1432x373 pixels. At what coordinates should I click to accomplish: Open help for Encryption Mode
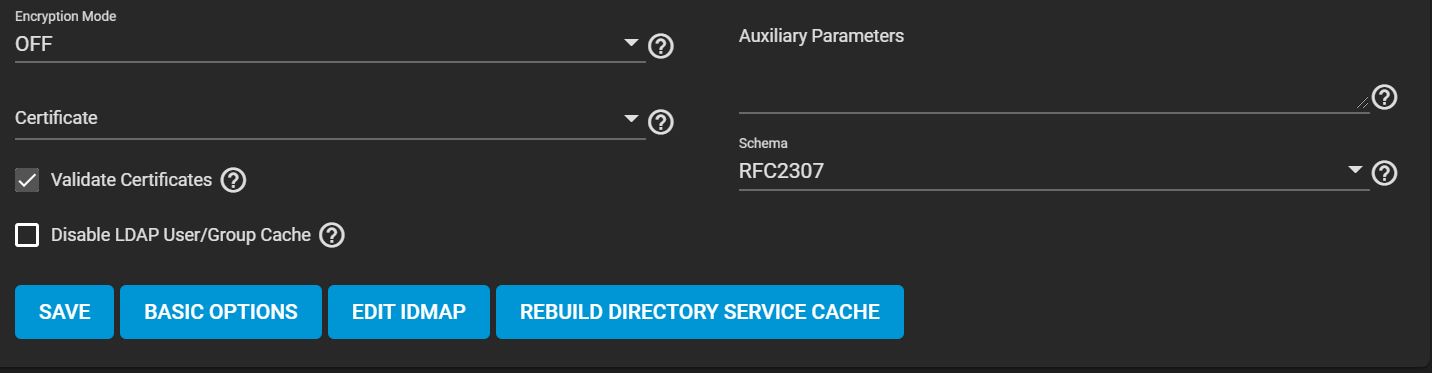tap(660, 46)
